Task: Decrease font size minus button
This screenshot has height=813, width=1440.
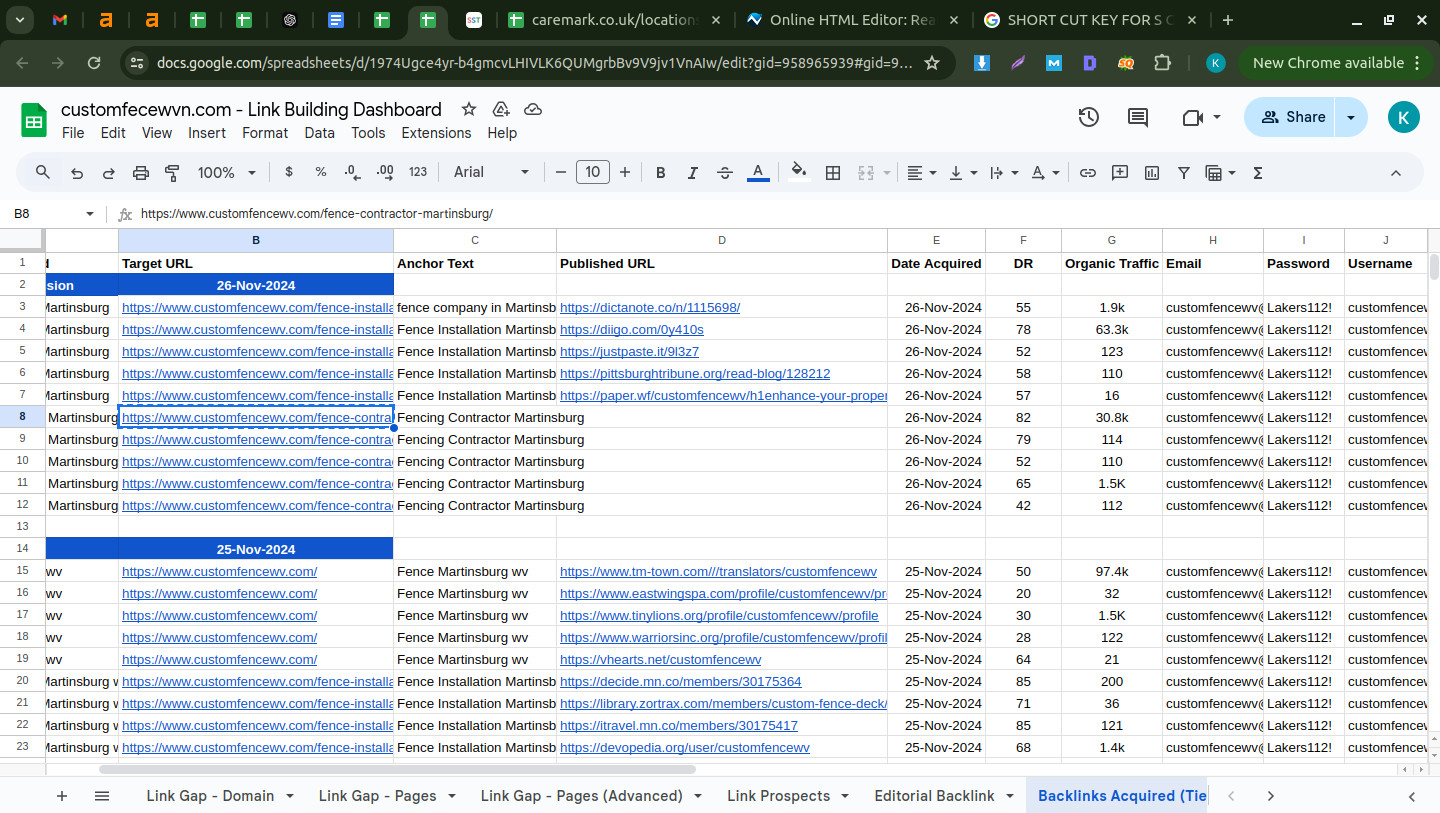Action: click(561, 172)
